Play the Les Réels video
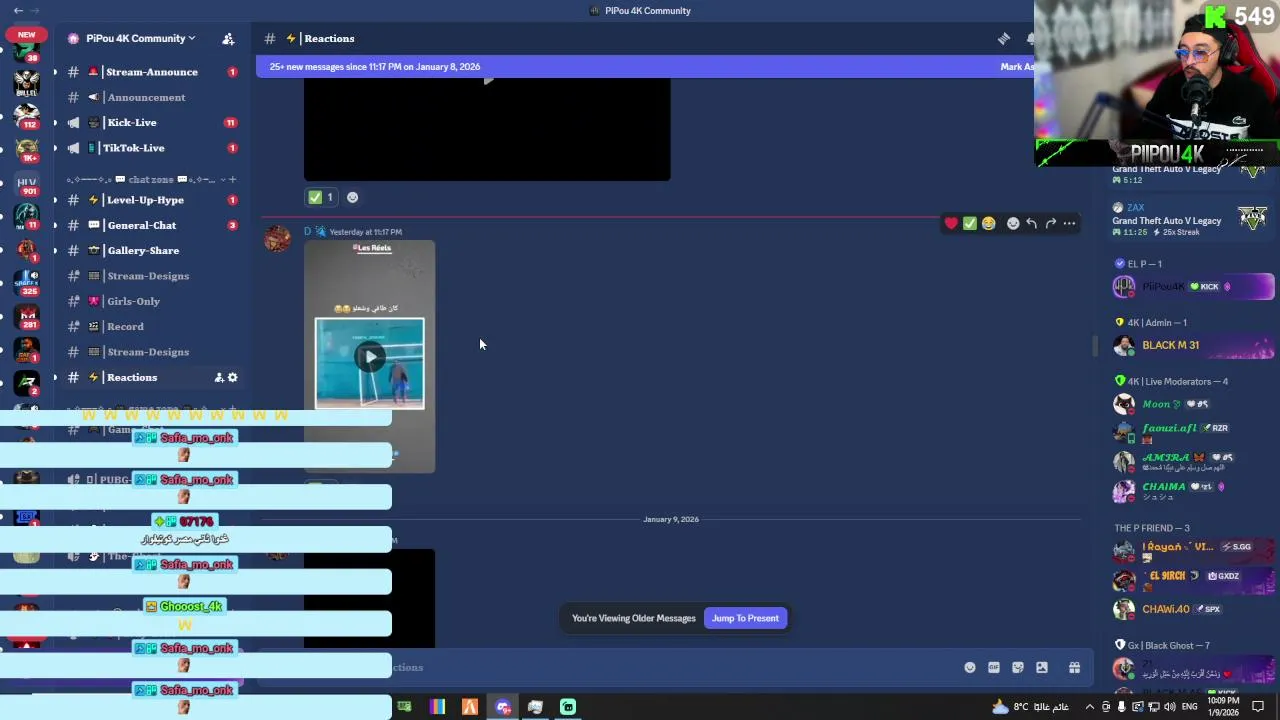 coord(370,357)
